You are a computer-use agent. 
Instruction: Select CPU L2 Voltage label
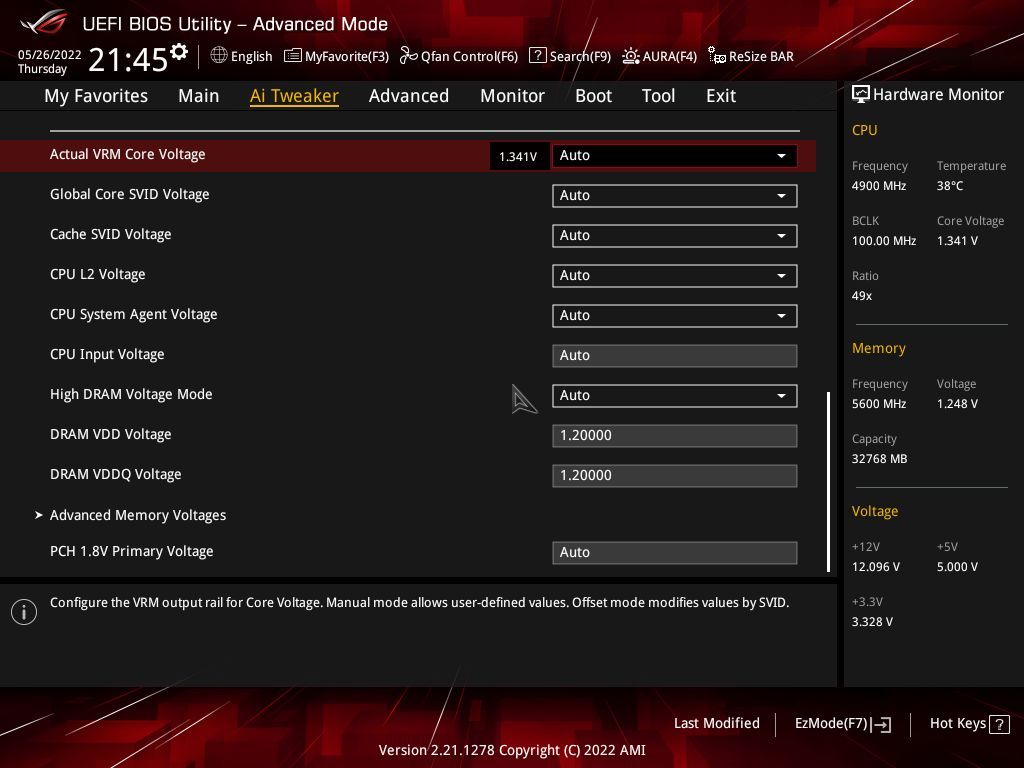(97, 274)
